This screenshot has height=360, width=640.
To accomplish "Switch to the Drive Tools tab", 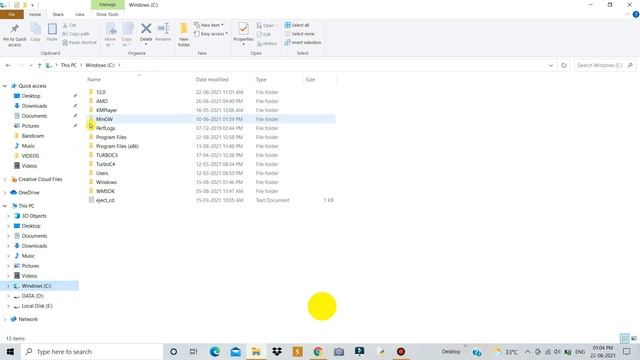I will 107,14.
